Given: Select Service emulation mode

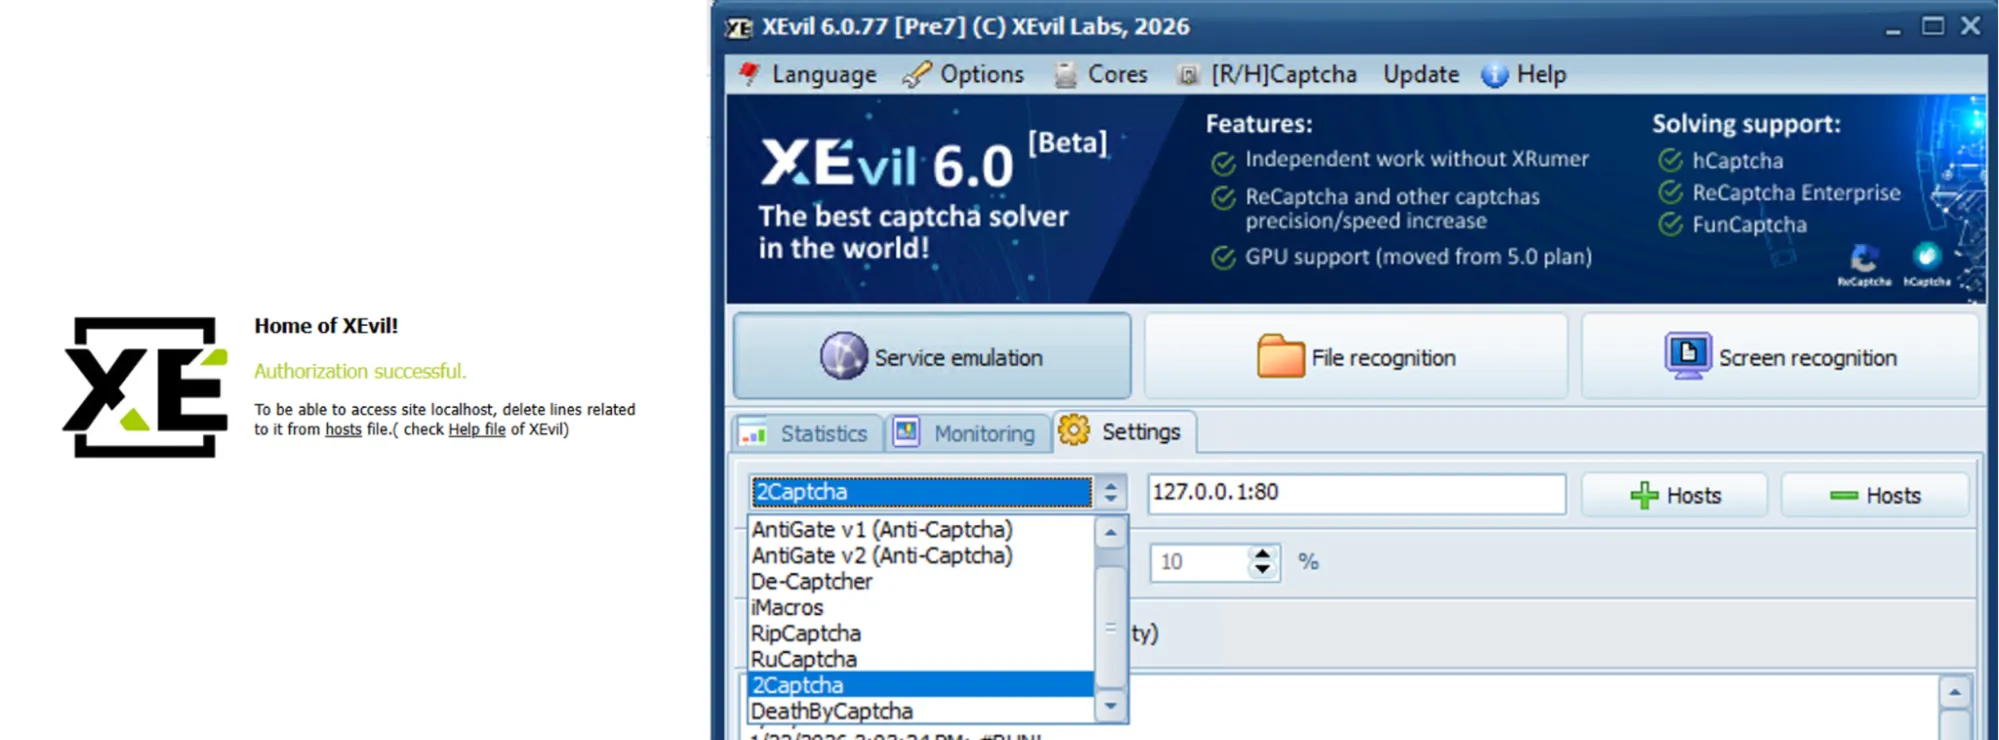Looking at the screenshot, I should pos(932,357).
